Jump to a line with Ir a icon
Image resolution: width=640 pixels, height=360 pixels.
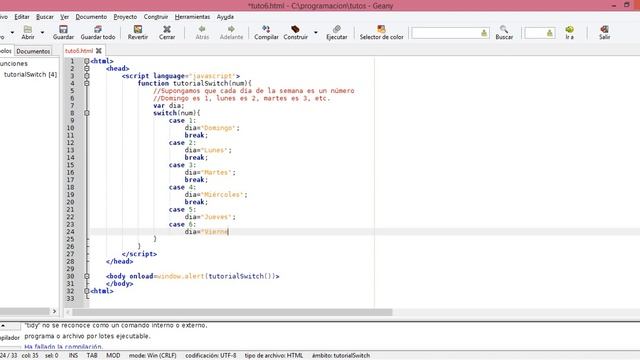[569, 32]
